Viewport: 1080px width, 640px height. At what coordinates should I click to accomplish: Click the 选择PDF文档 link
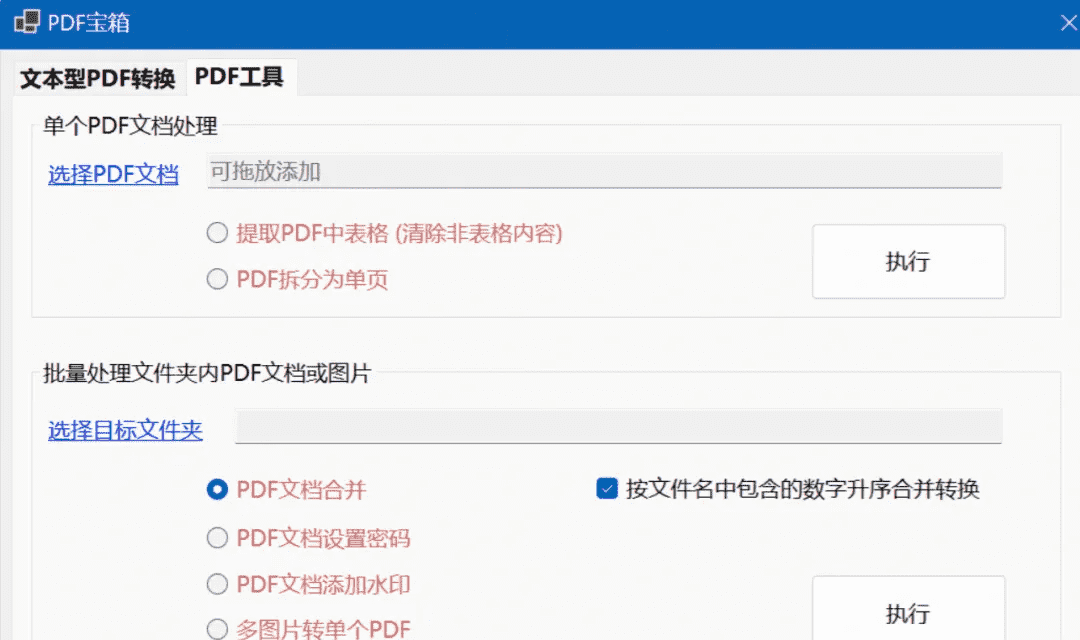(113, 174)
